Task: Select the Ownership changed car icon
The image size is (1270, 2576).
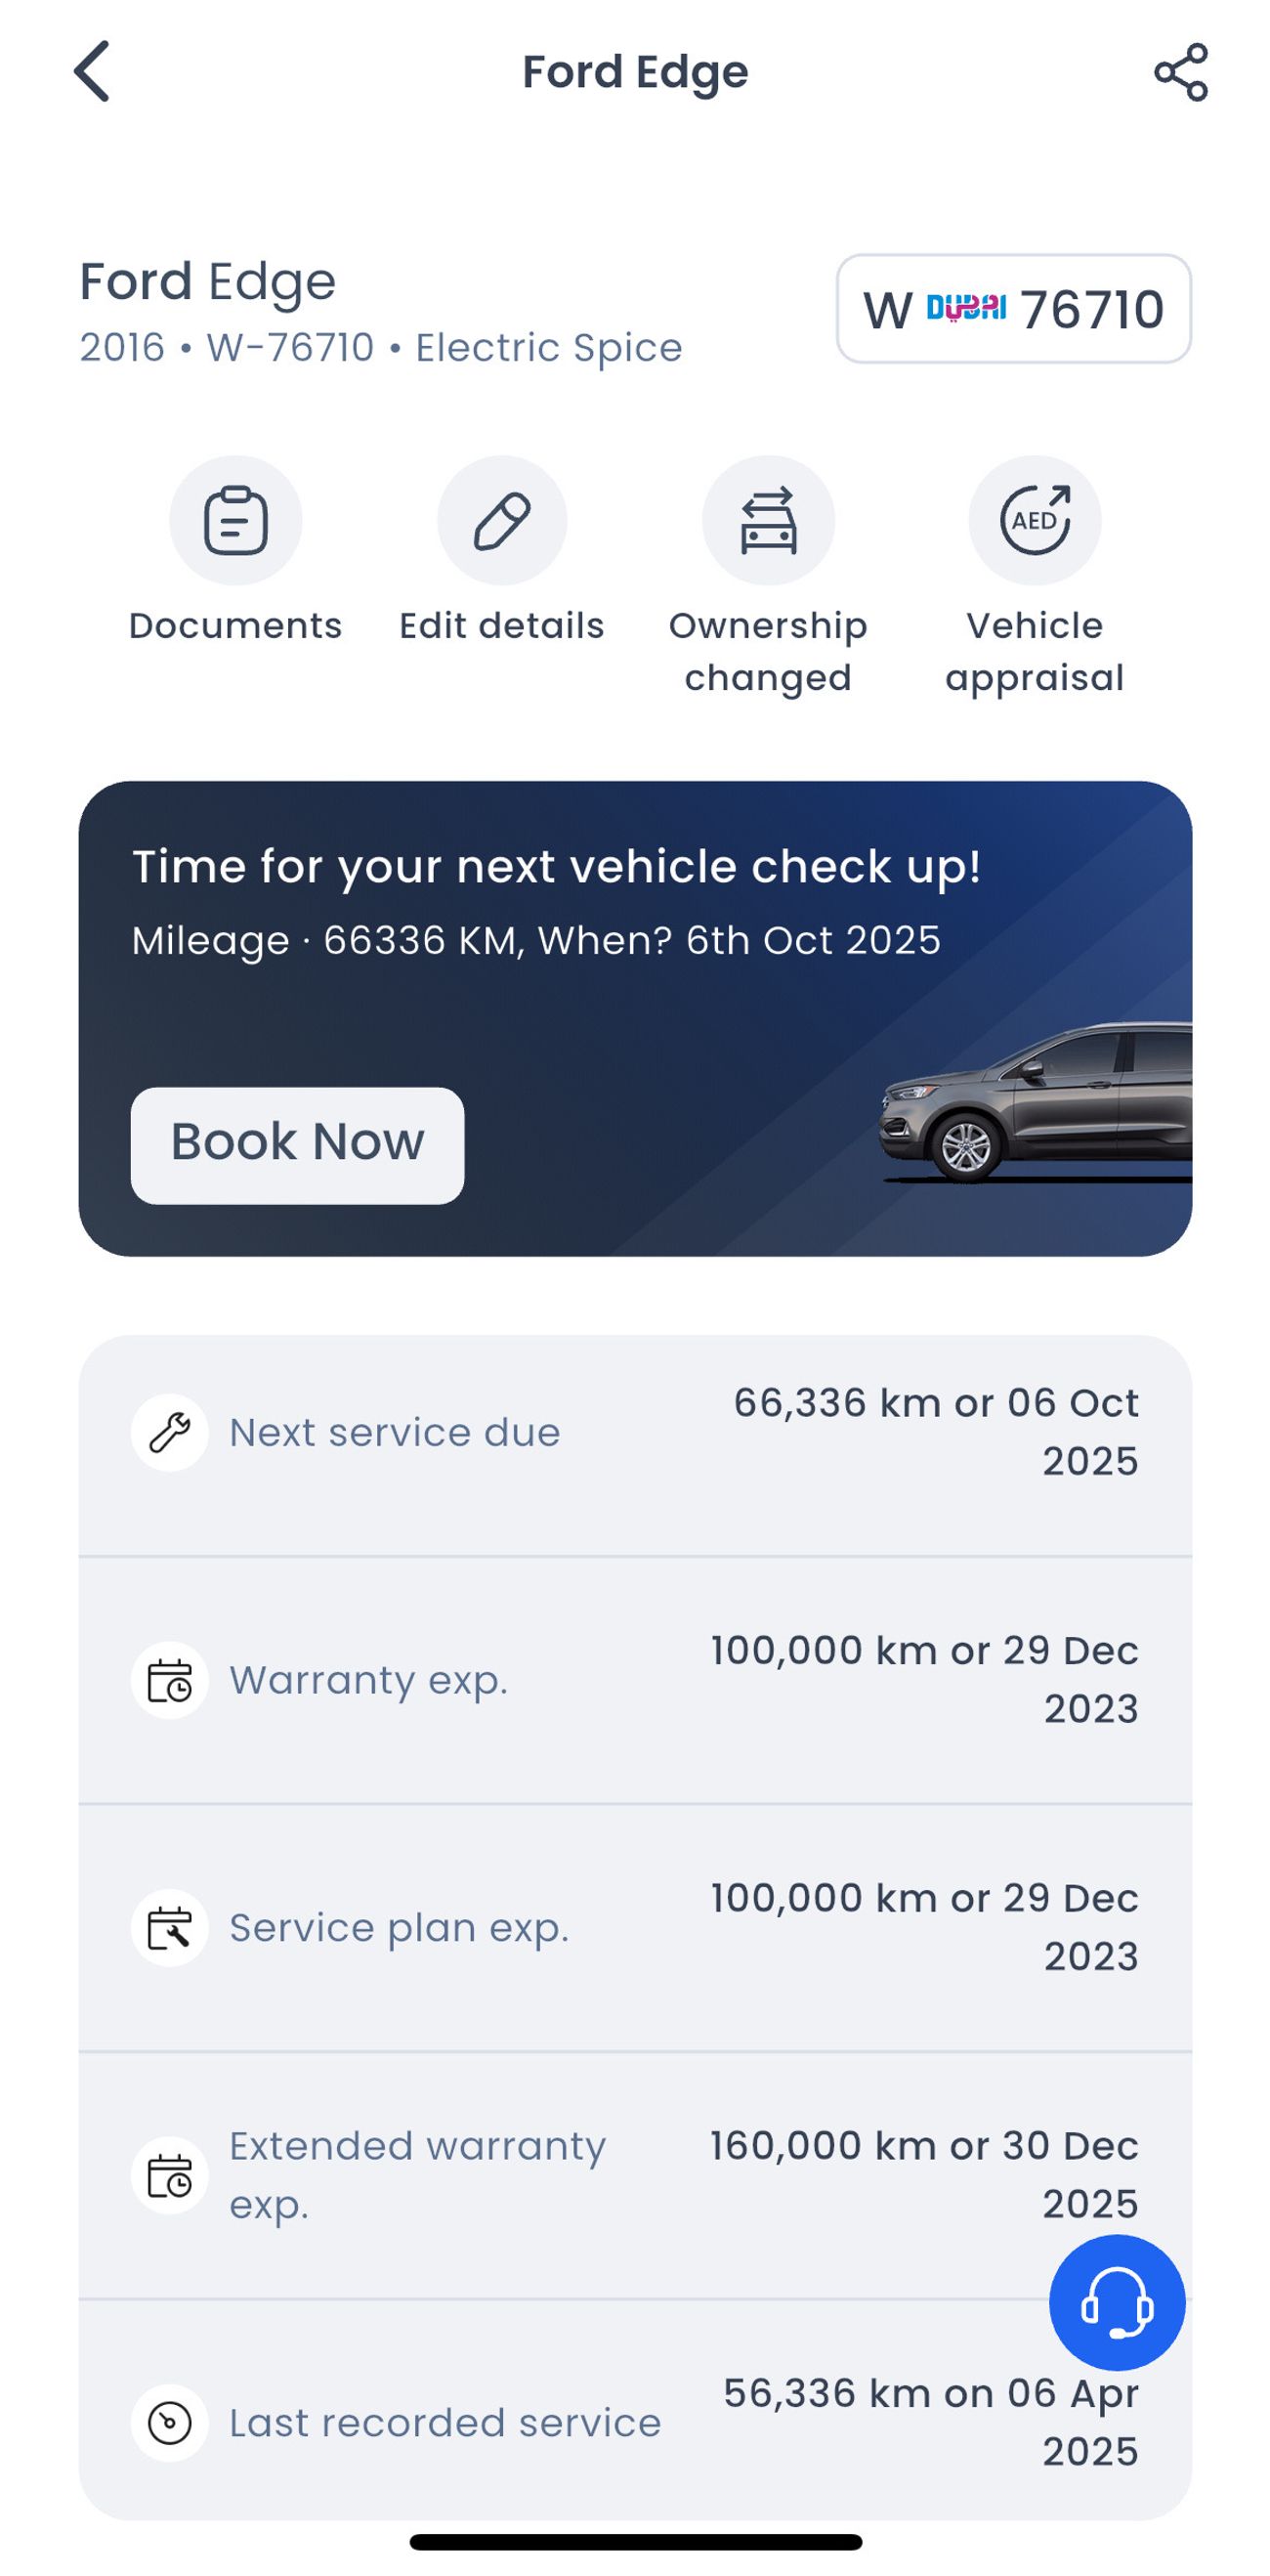Action: click(x=768, y=520)
